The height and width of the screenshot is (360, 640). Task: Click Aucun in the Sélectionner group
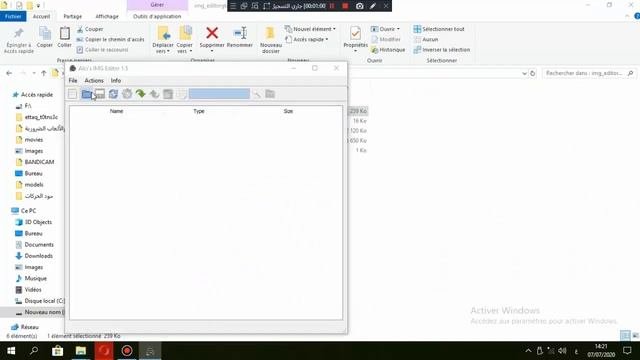[426, 40]
